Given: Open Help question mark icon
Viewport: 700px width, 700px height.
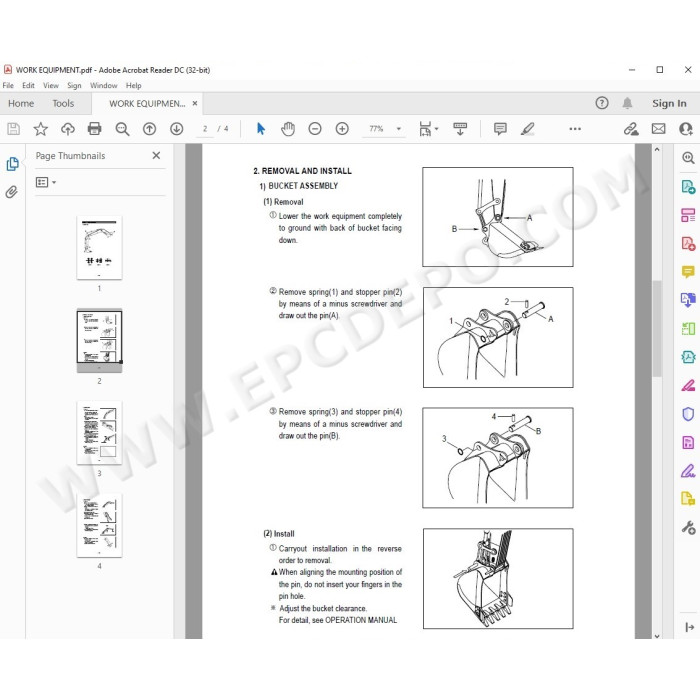Looking at the screenshot, I should point(602,103).
